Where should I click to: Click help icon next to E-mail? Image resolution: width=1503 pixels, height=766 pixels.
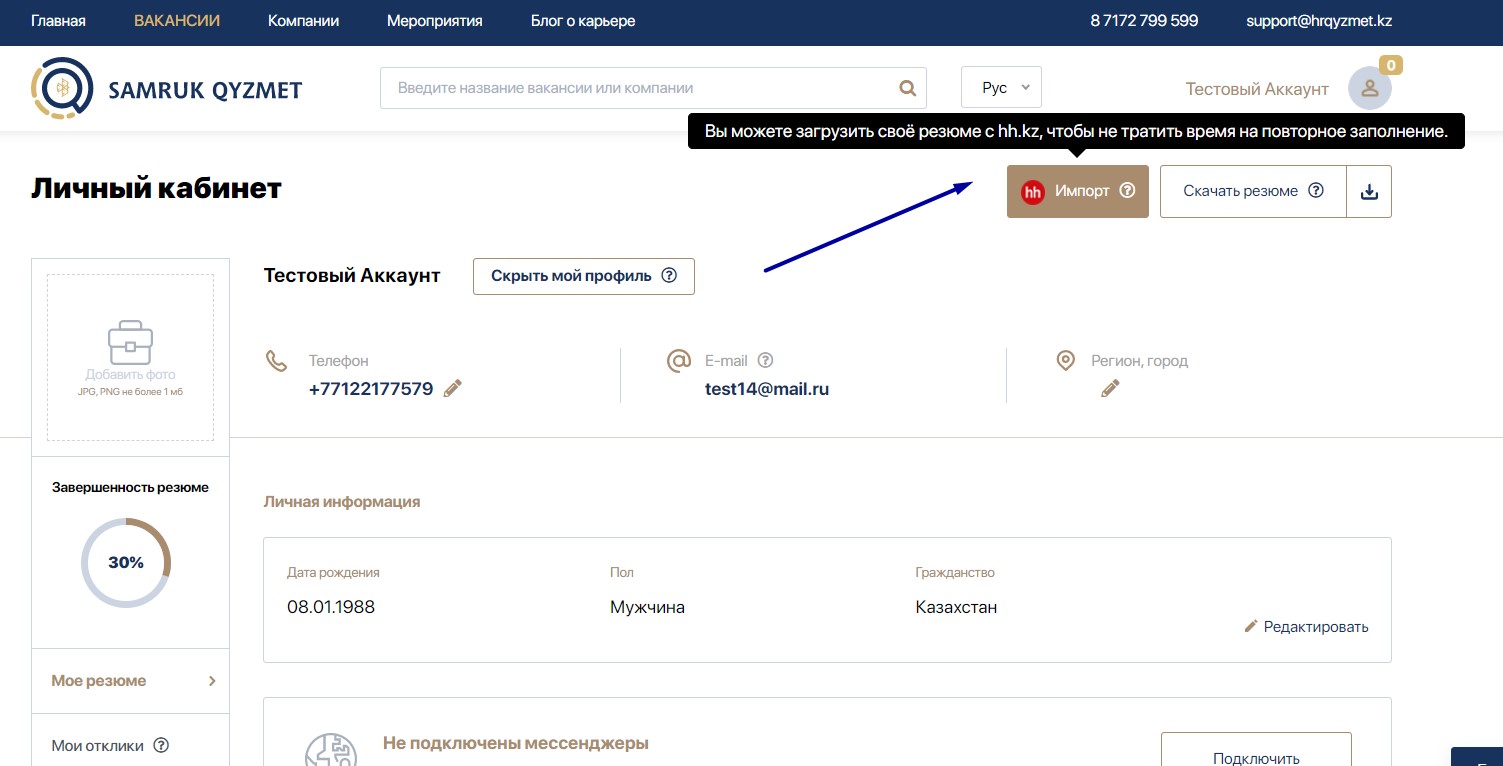(x=766, y=361)
